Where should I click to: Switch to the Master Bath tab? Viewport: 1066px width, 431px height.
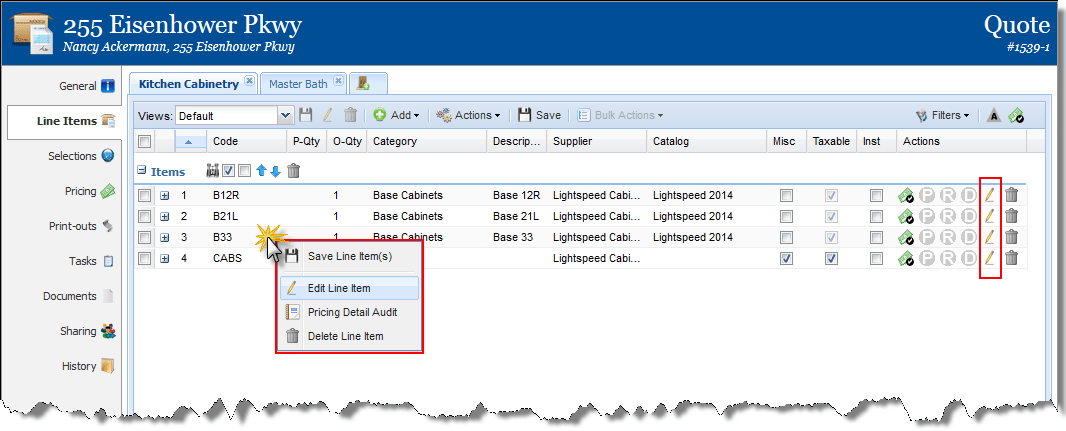point(298,84)
